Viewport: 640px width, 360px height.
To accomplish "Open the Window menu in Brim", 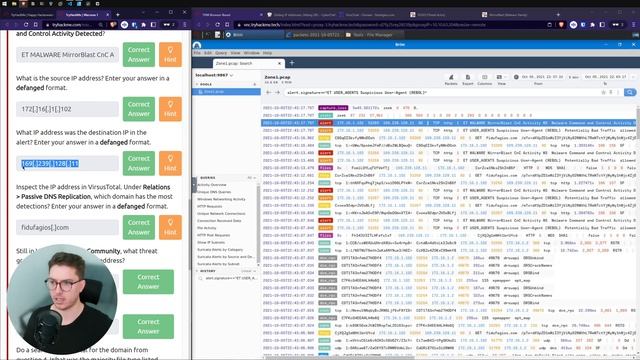I will coord(251,53).
